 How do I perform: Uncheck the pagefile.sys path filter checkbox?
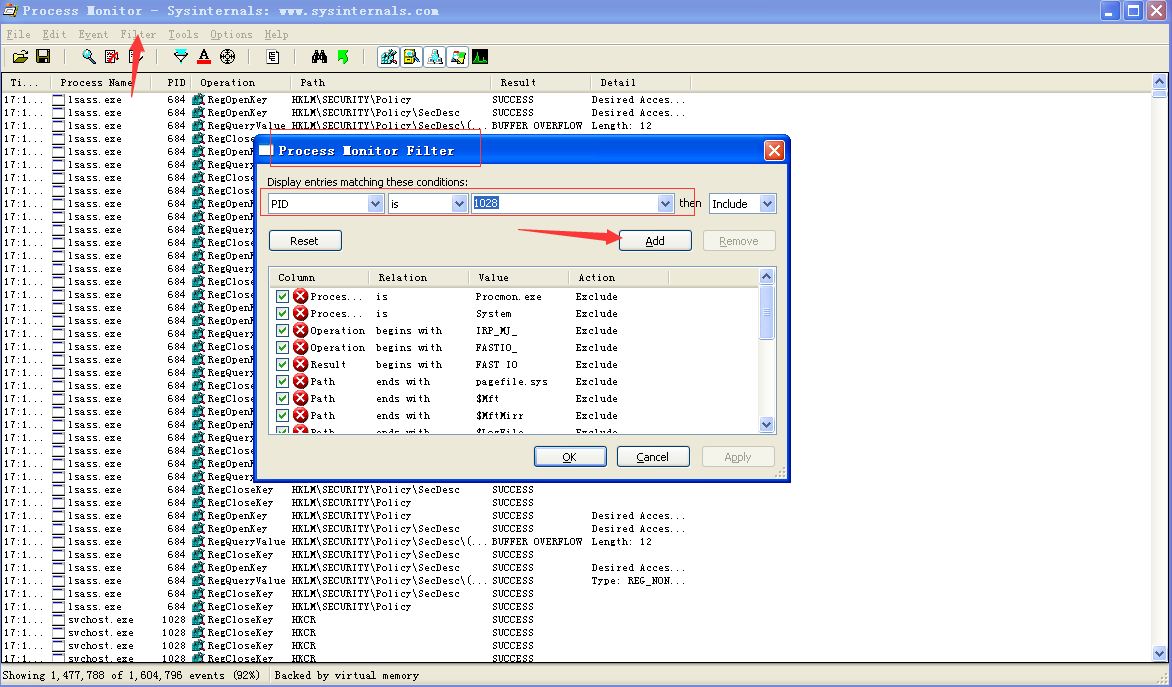pos(283,381)
